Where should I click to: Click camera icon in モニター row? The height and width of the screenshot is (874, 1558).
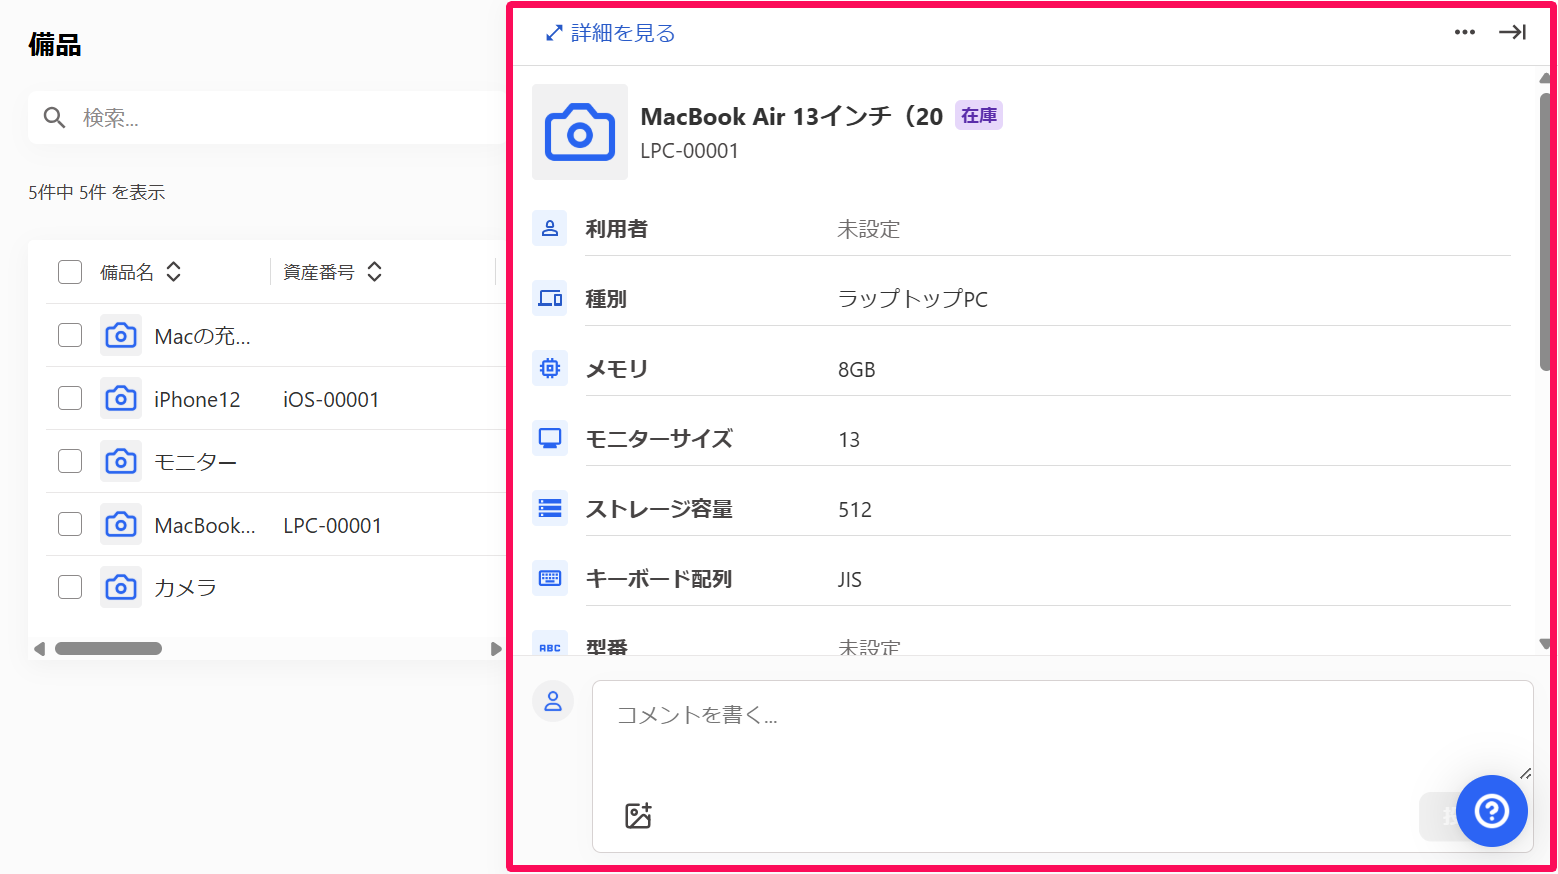(x=121, y=461)
